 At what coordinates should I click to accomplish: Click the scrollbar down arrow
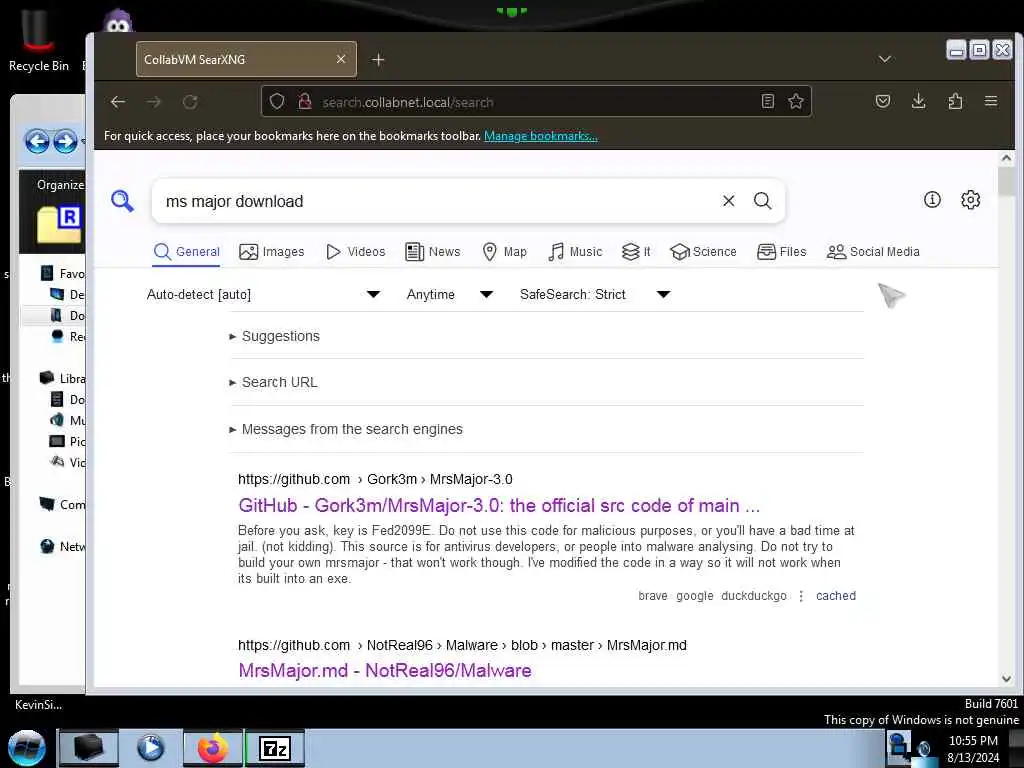tap(1006, 679)
